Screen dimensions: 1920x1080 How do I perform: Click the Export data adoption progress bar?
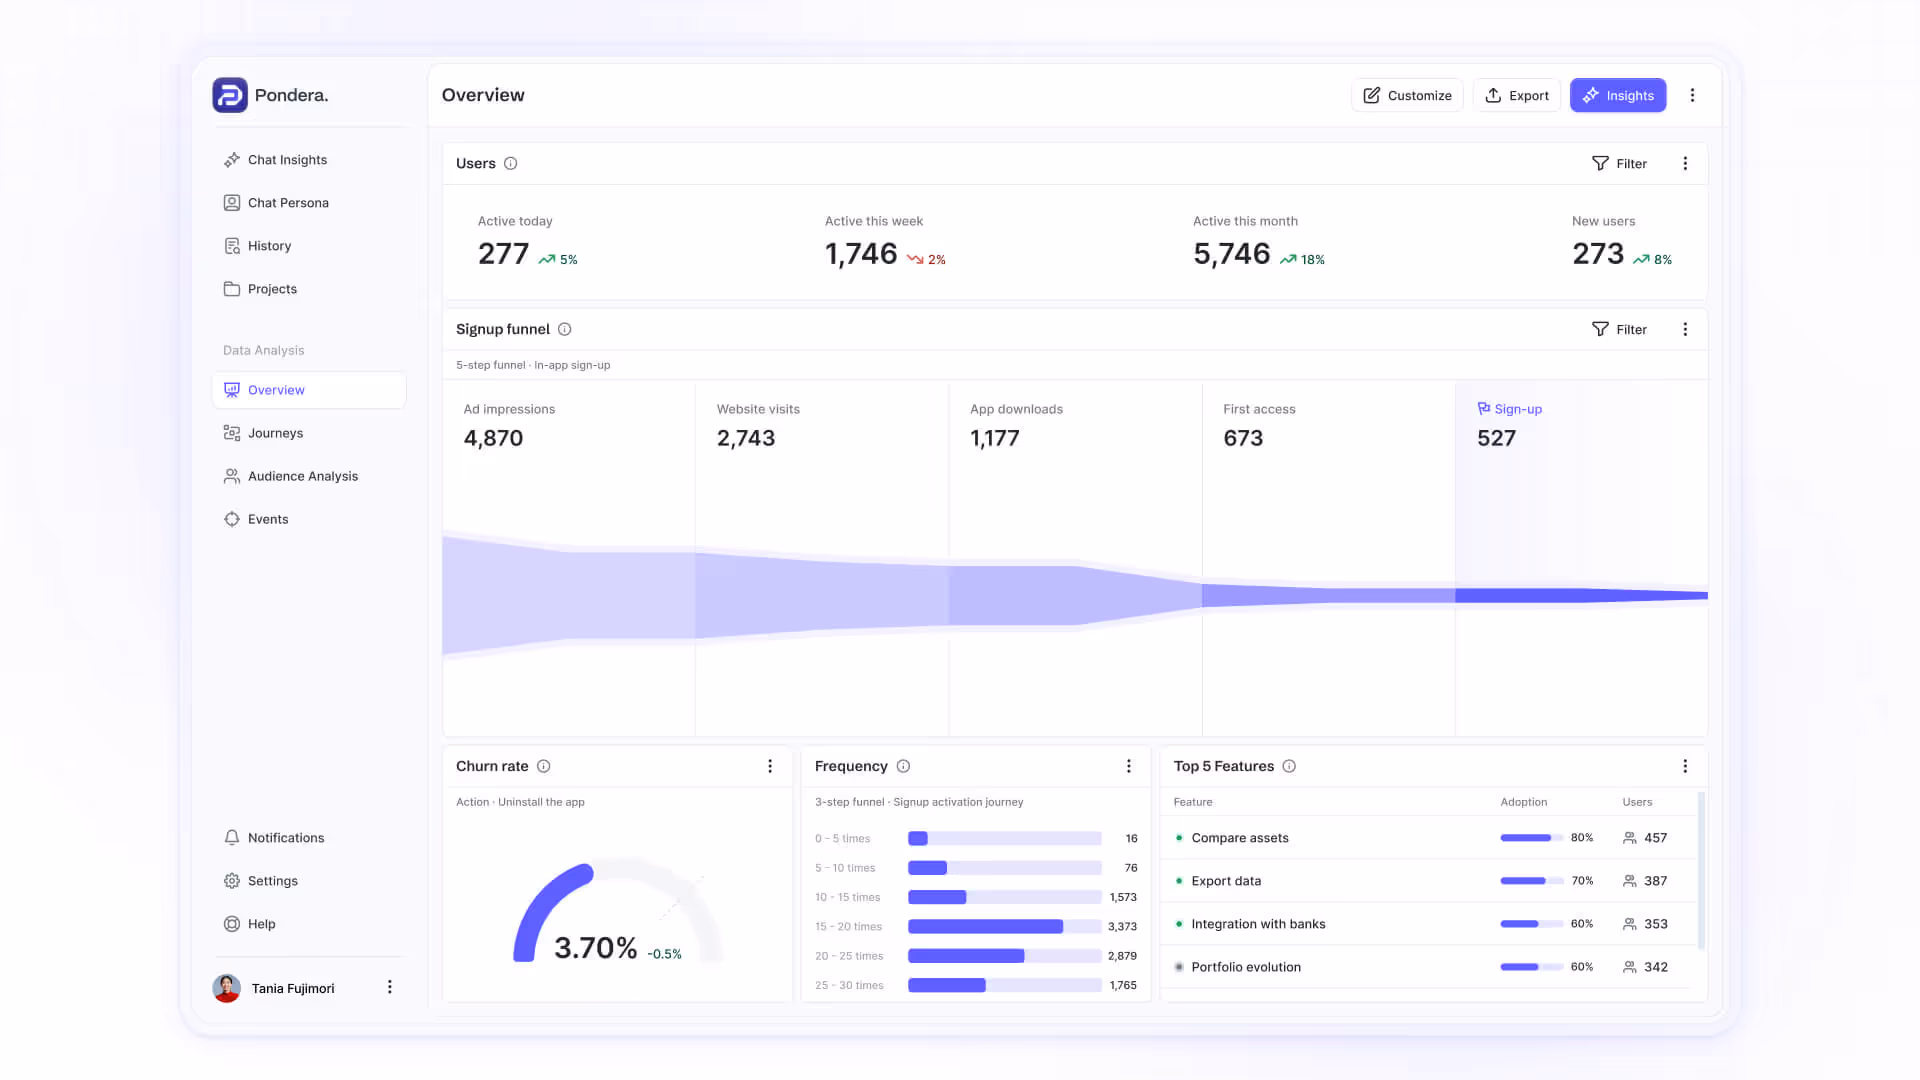click(1530, 881)
